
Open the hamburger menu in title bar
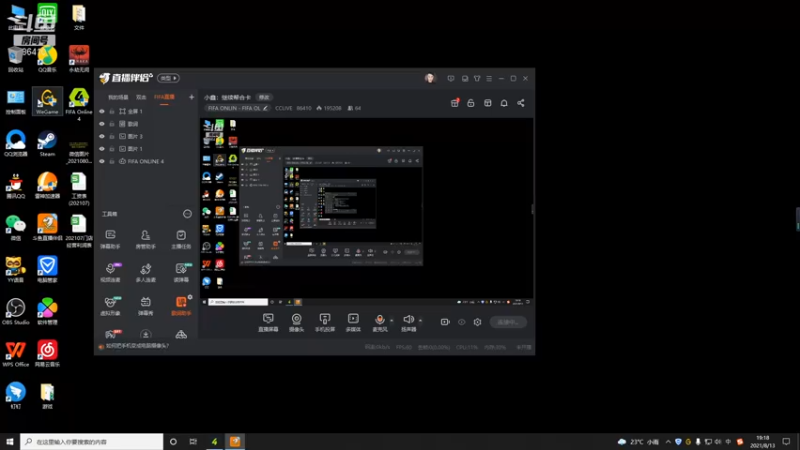[489, 79]
